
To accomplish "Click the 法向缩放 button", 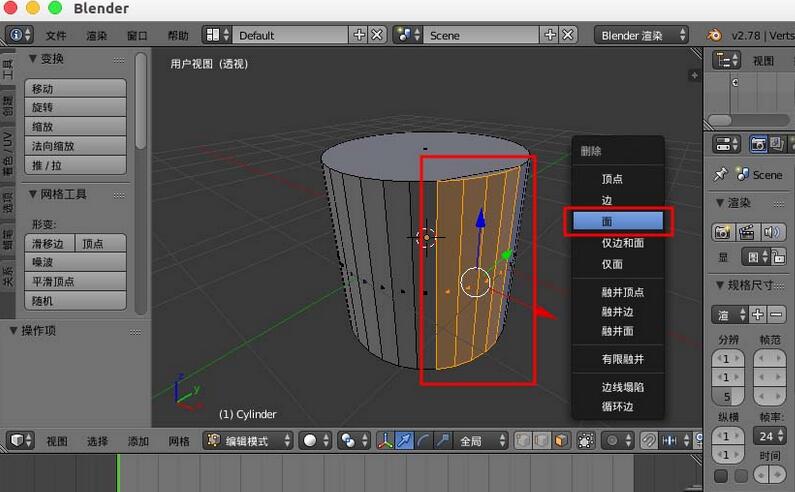I will 75,146.
